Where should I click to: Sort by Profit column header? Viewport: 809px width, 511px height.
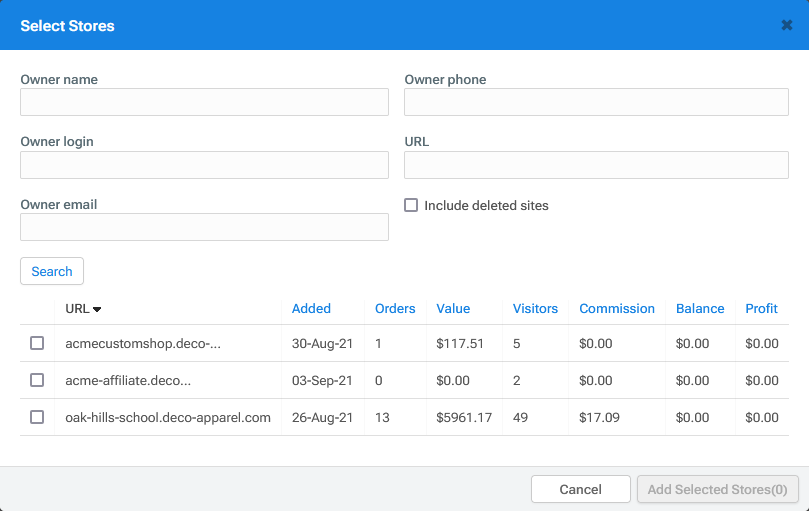pyautogui.click(x=761, y=308)
